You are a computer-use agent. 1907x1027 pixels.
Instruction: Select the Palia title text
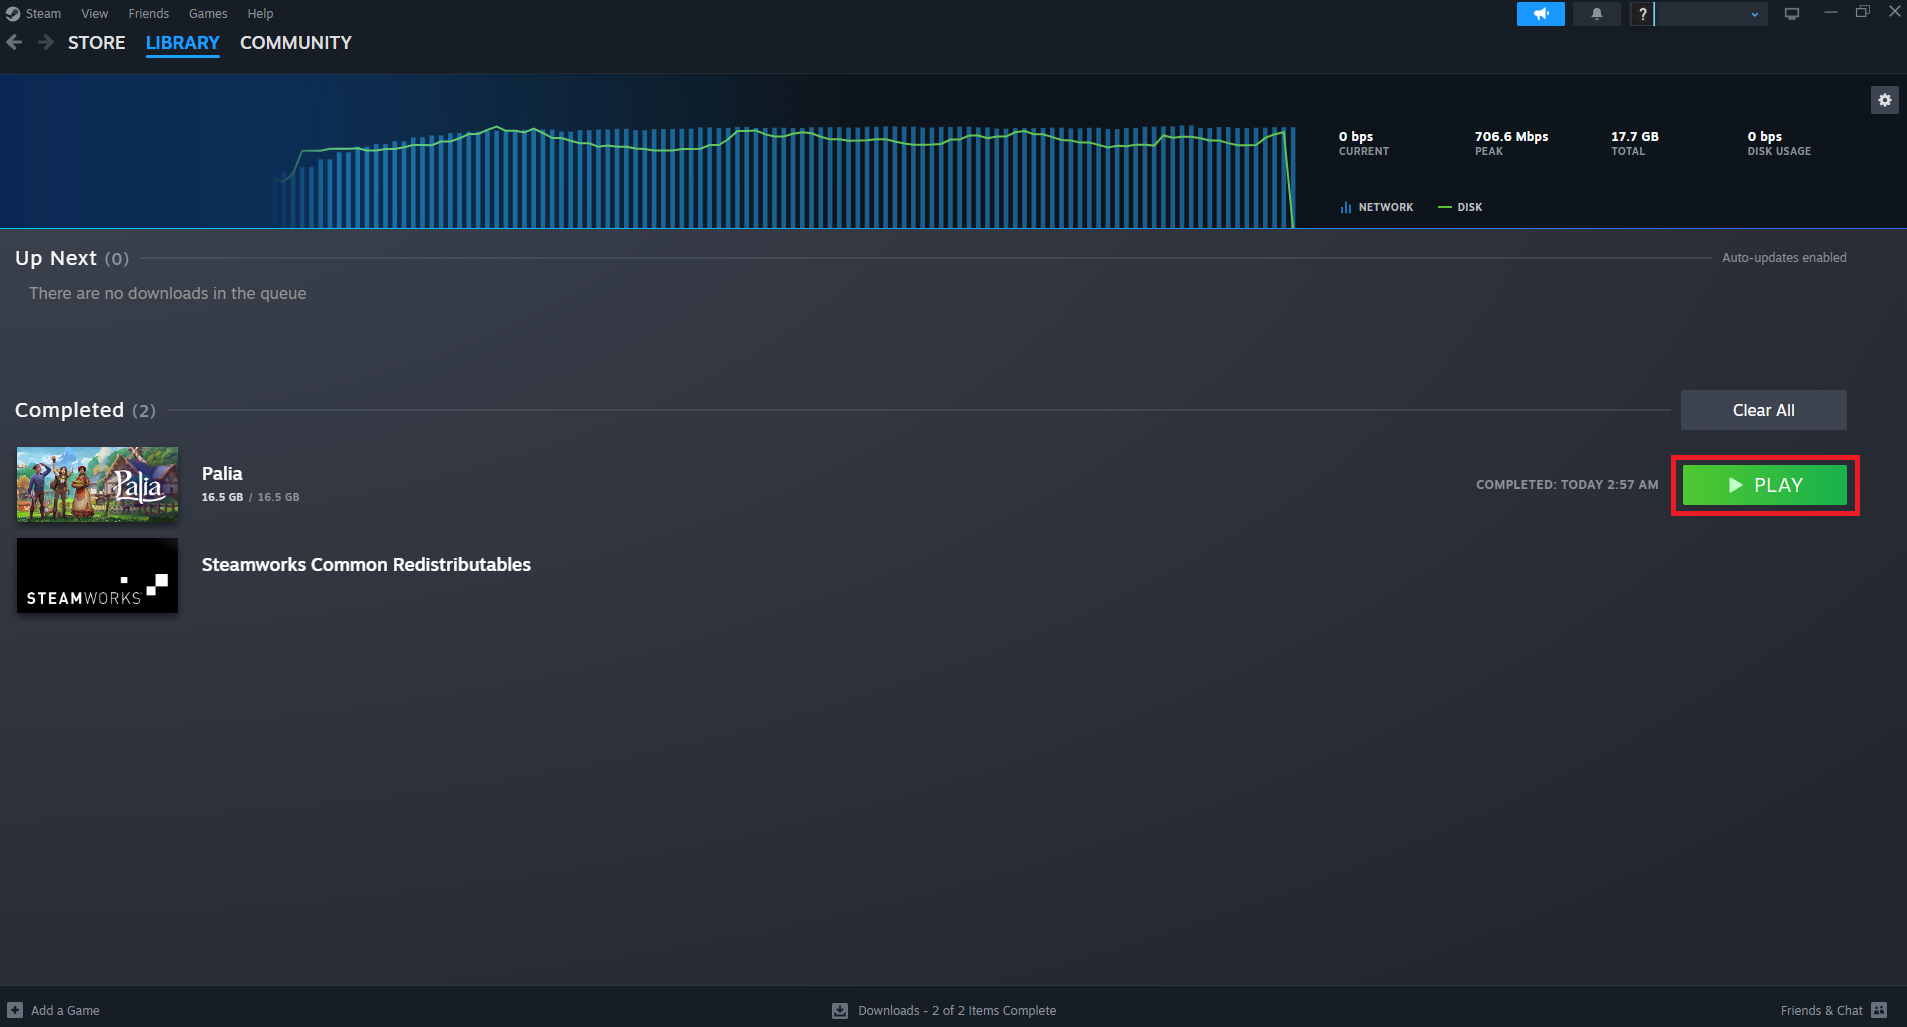point(222,473)
